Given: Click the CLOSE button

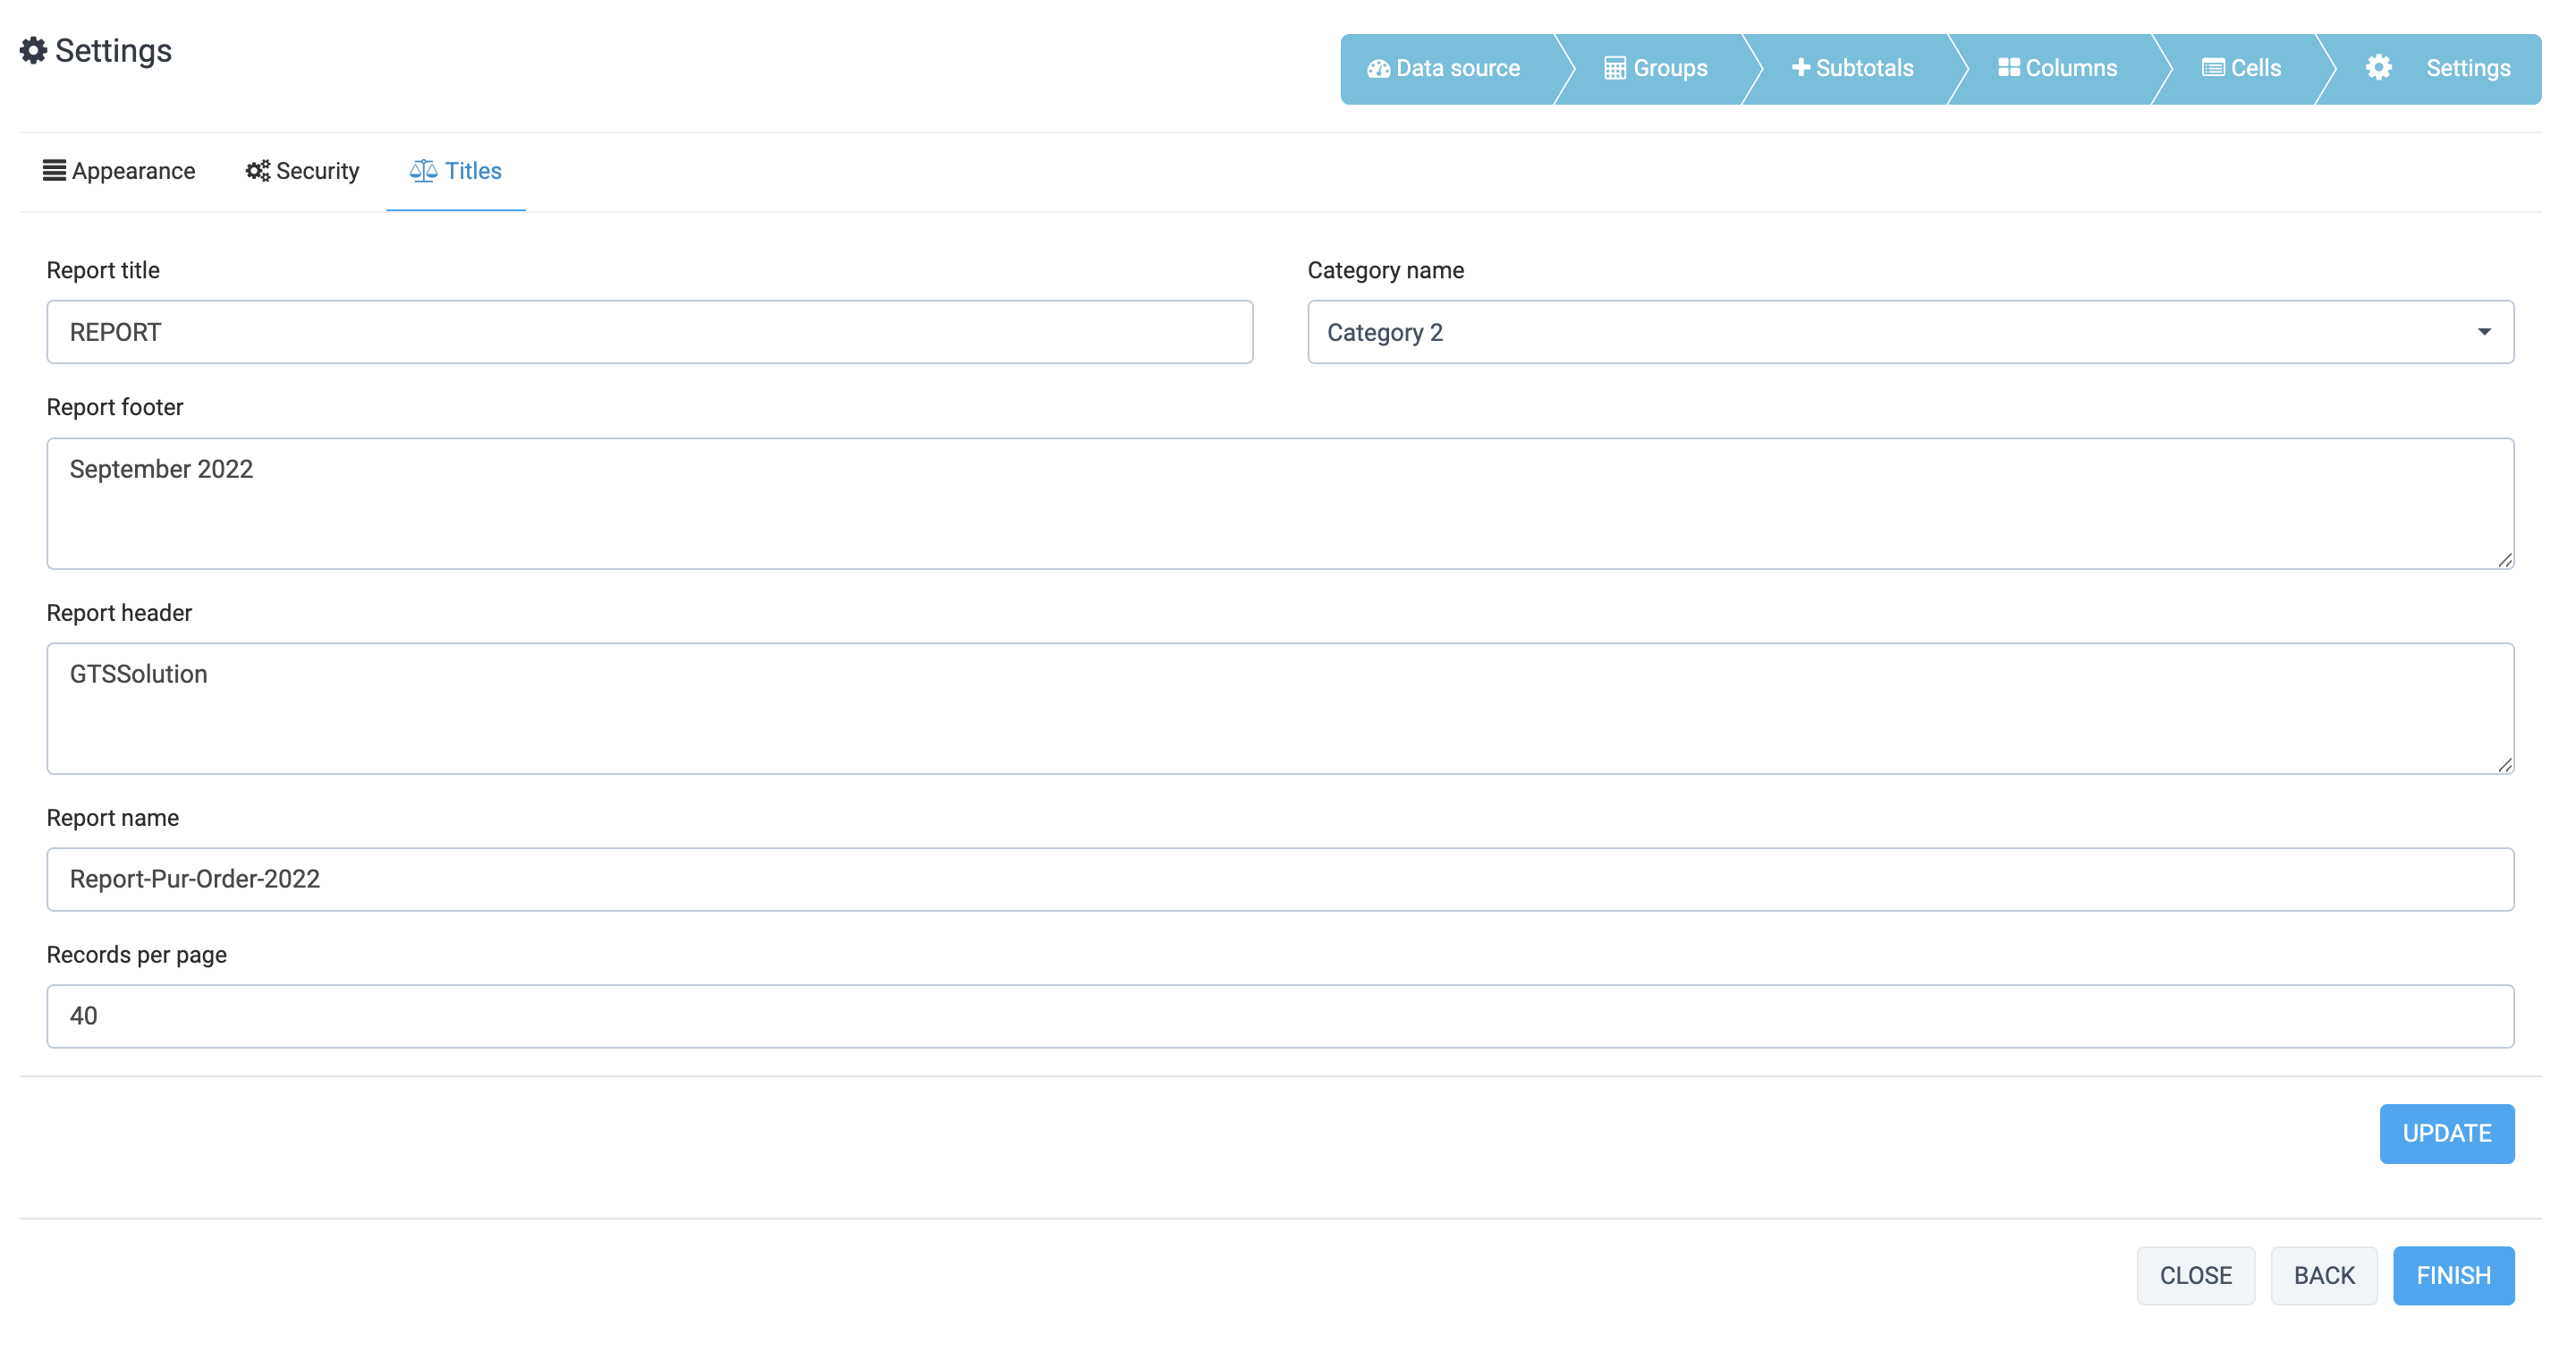Looking at the screenshot, I should [x=2195, y=1275].
